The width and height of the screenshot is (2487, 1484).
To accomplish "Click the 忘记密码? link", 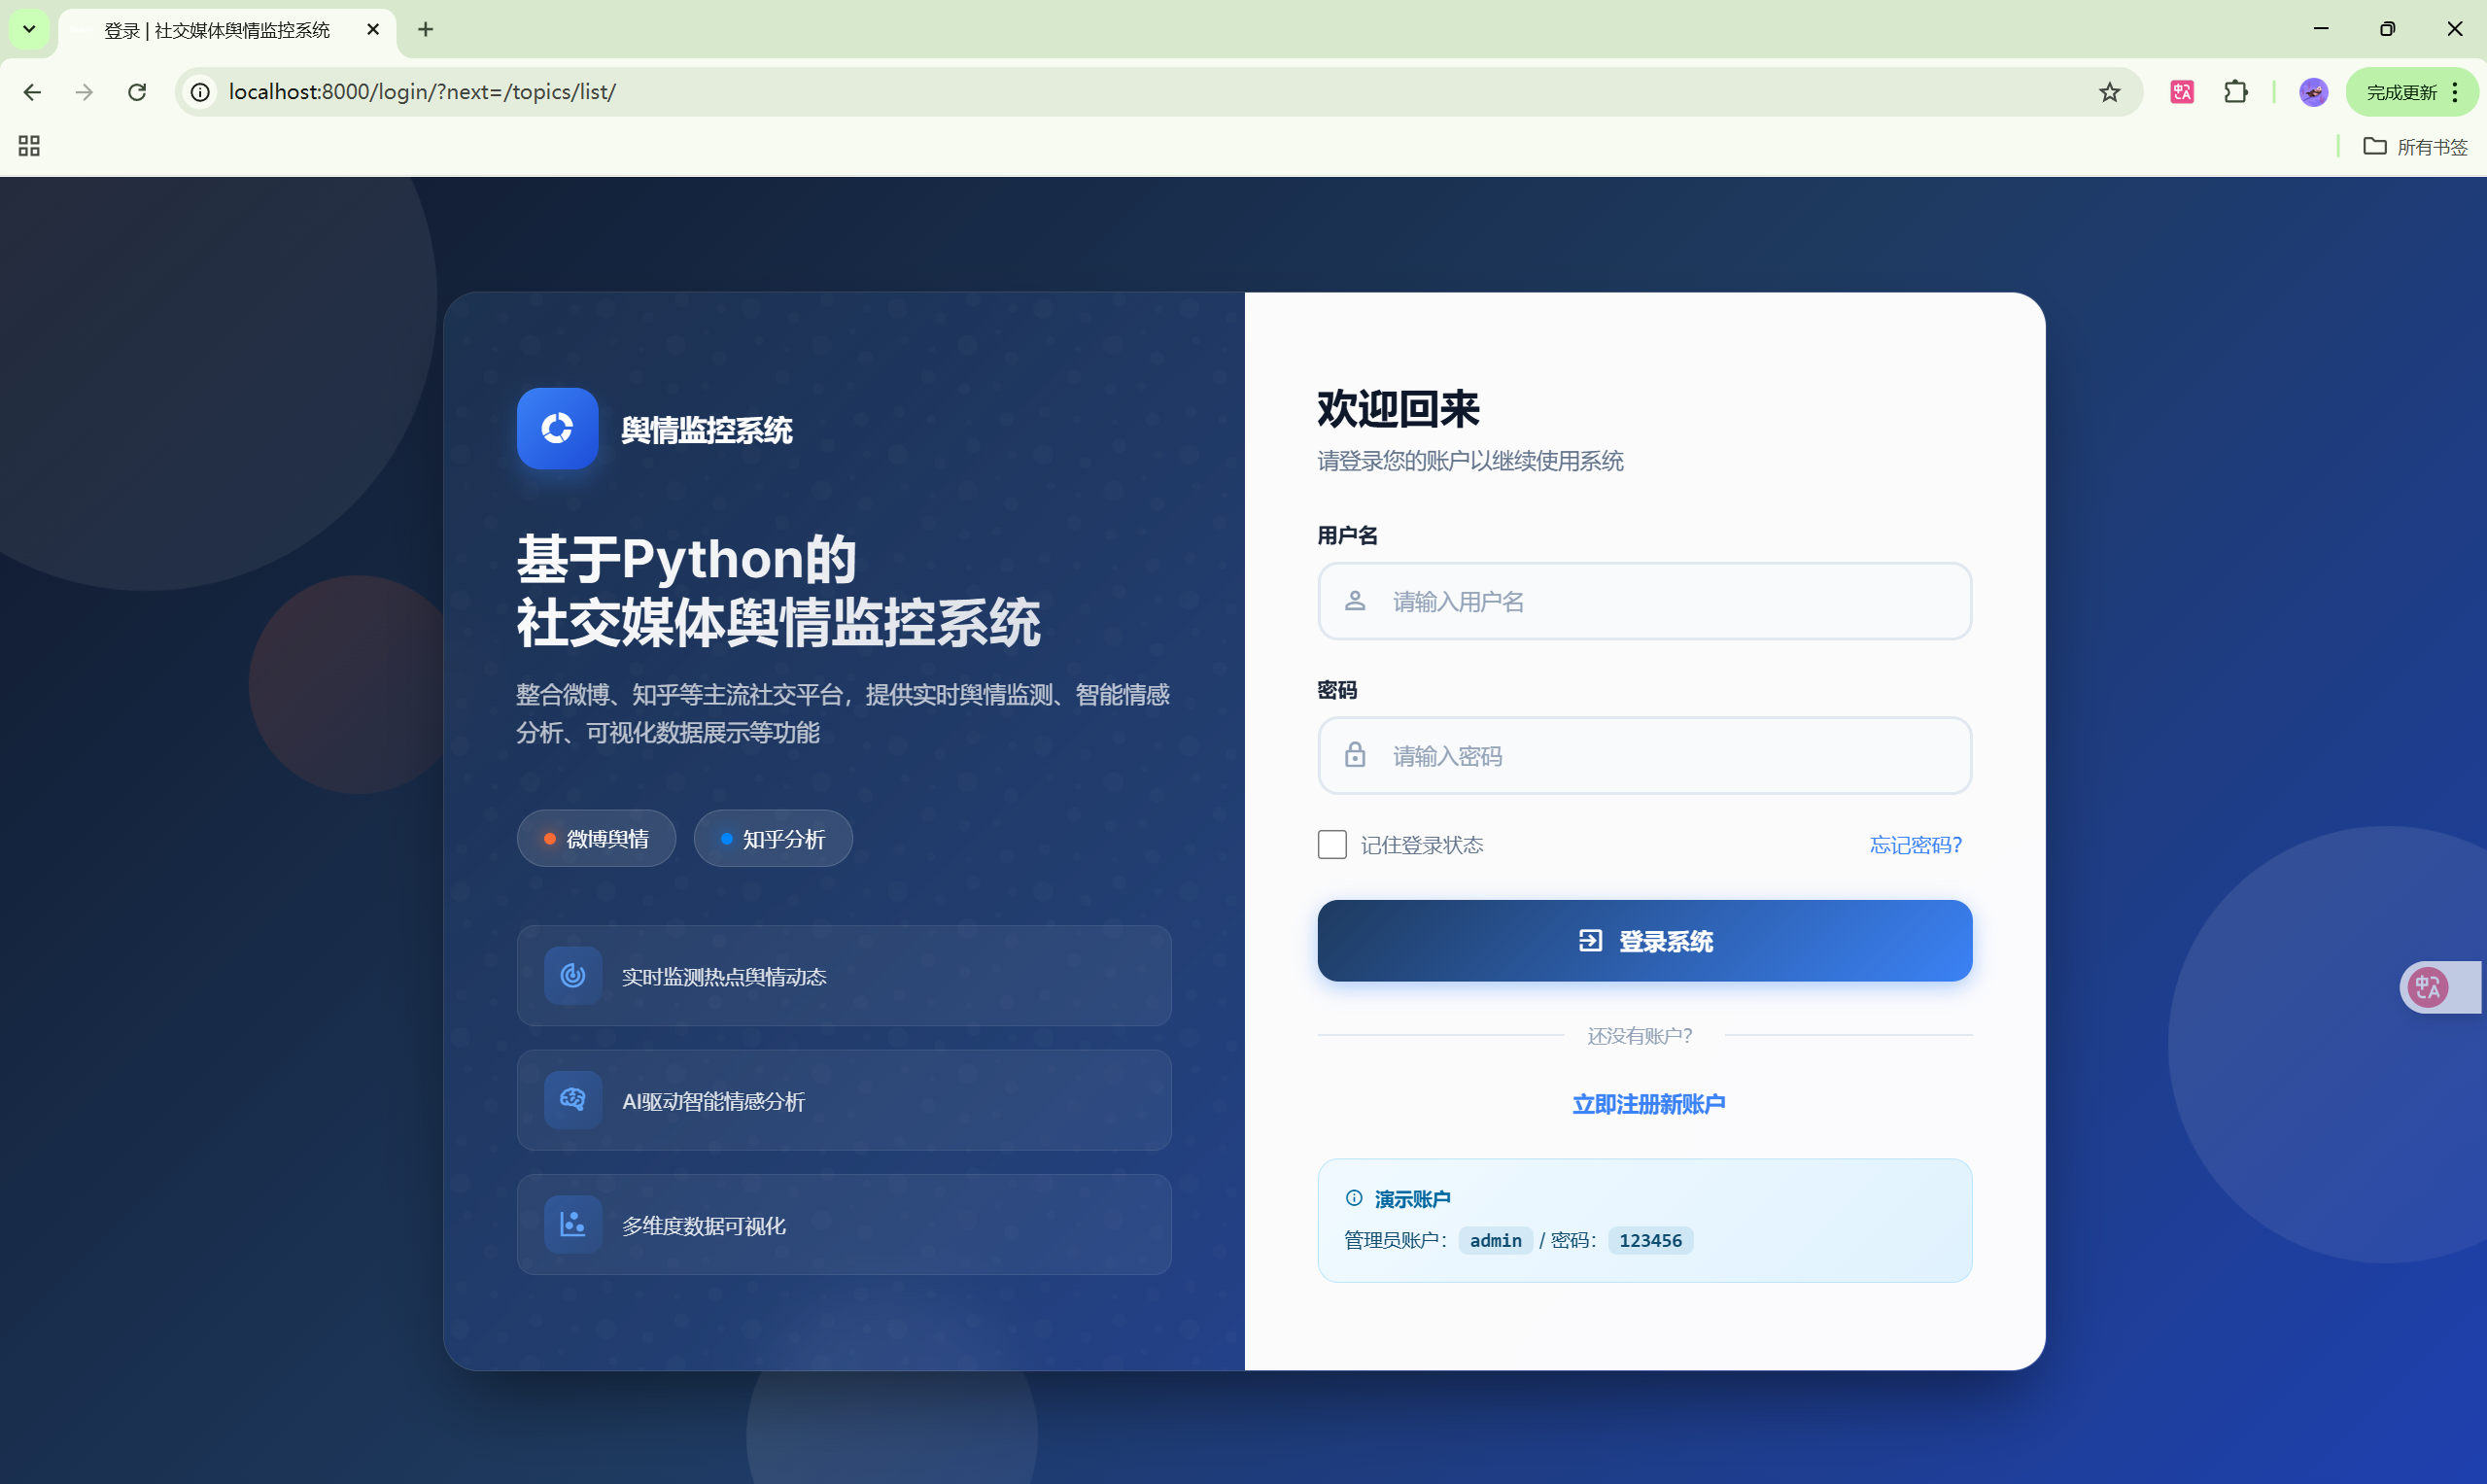I will click(1915, 845).
